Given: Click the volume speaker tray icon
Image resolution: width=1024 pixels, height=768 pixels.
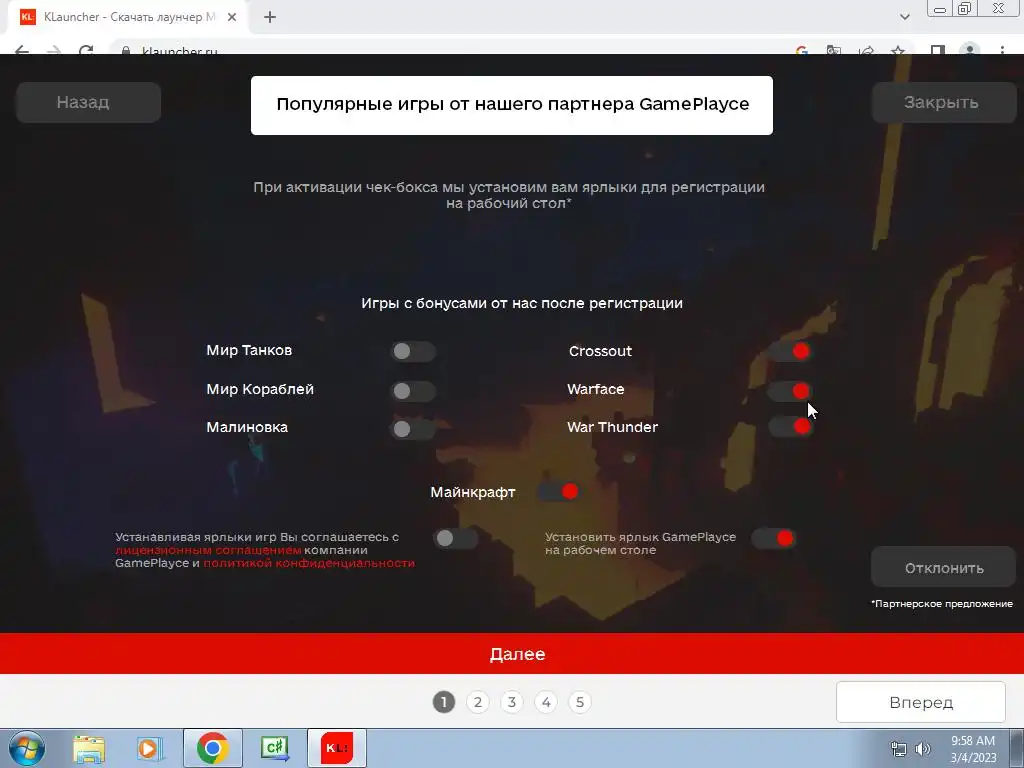Looking at the screenshot, I should pos(923,749).
